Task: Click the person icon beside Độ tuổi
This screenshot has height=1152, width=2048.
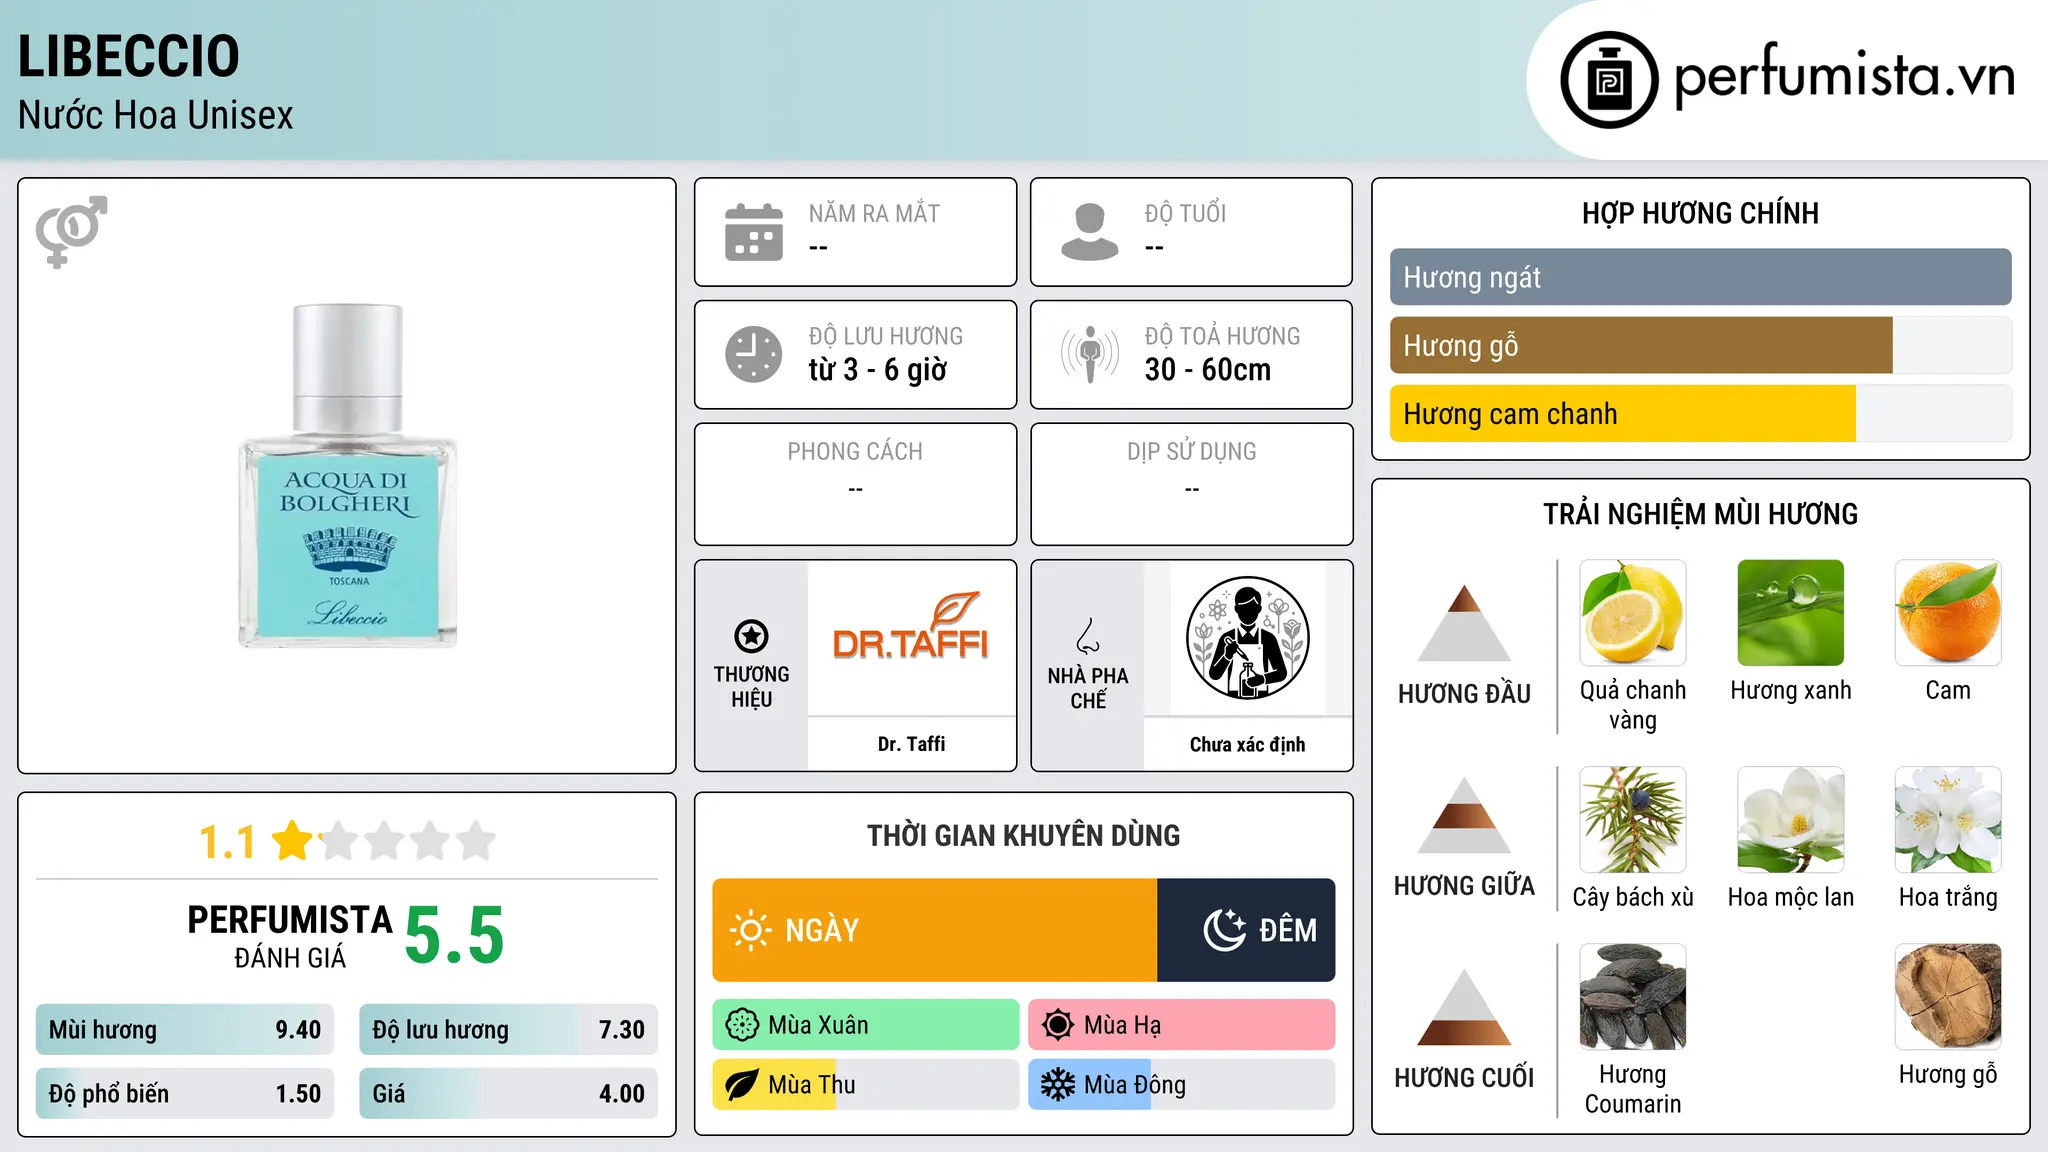Action: tap(1090, 232)
